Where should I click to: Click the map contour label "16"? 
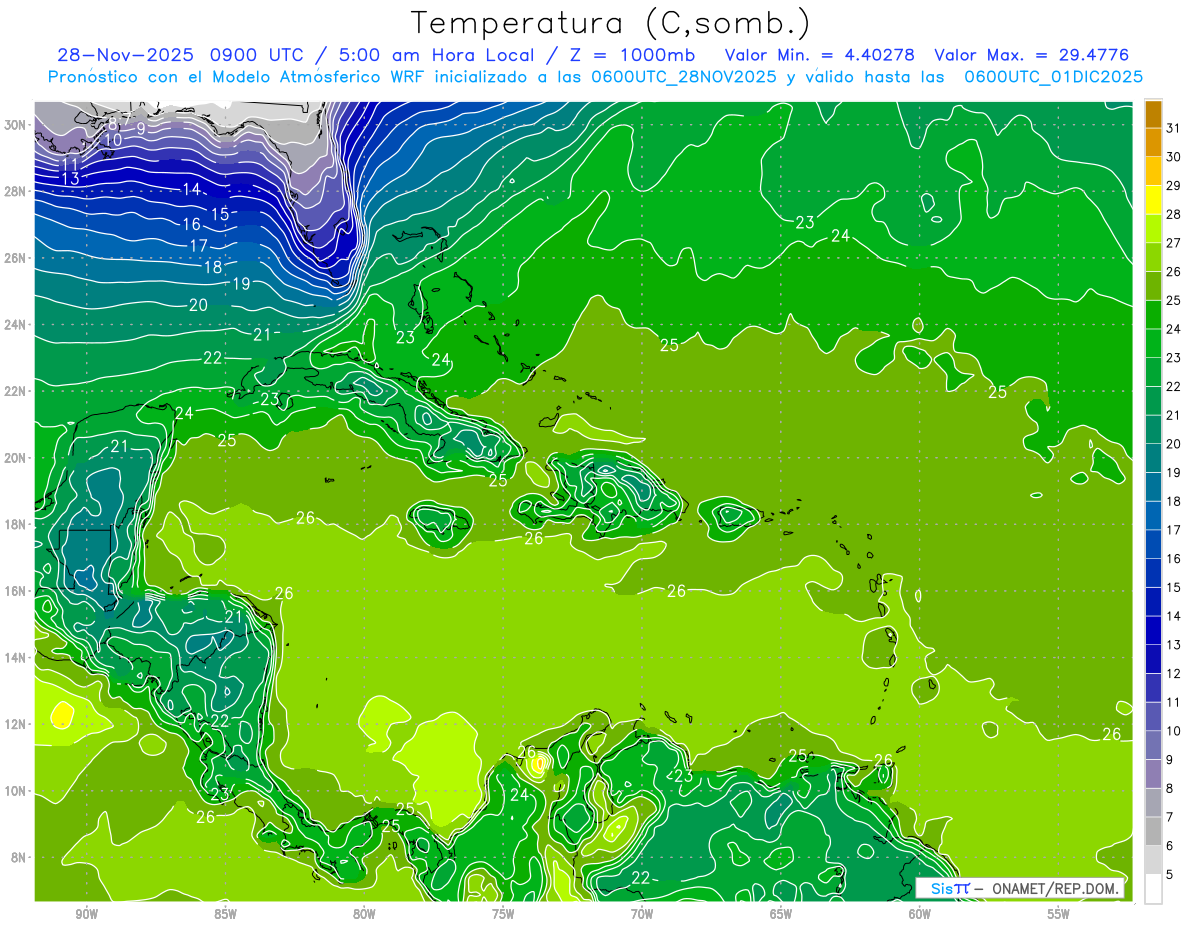(x=192, y=224)
